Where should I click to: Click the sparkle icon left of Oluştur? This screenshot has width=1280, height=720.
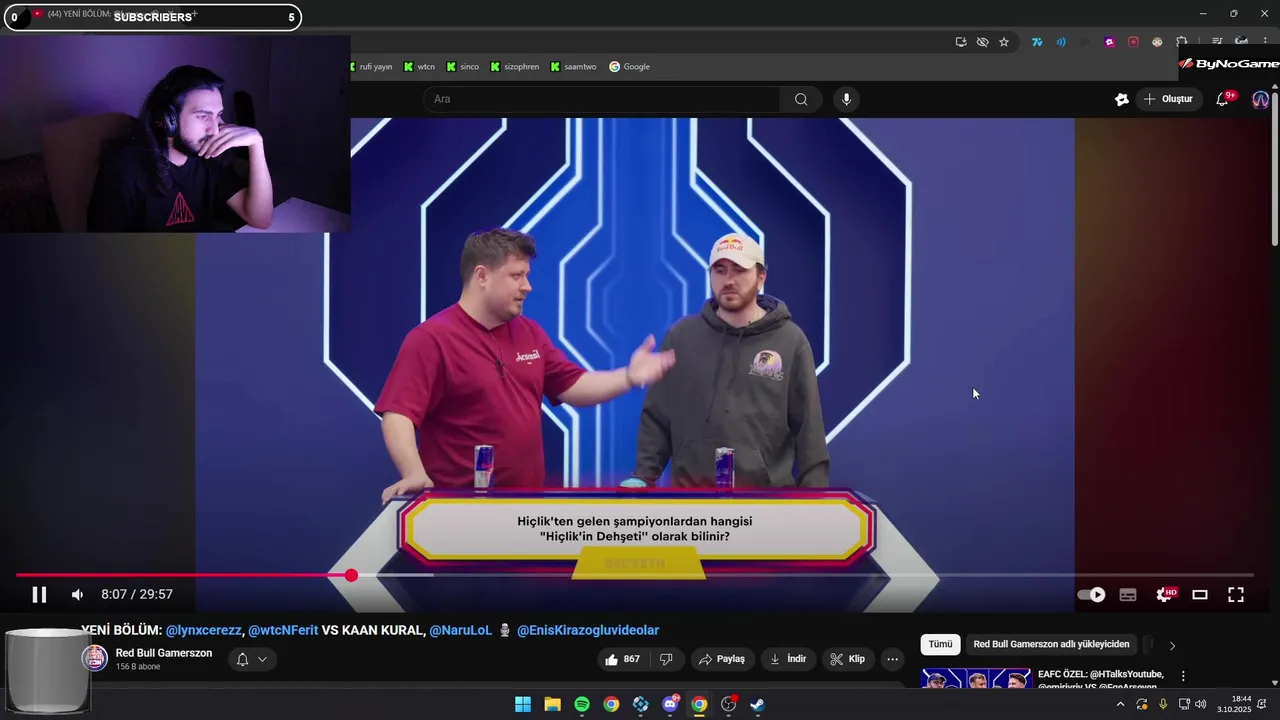click(1122, 99)
